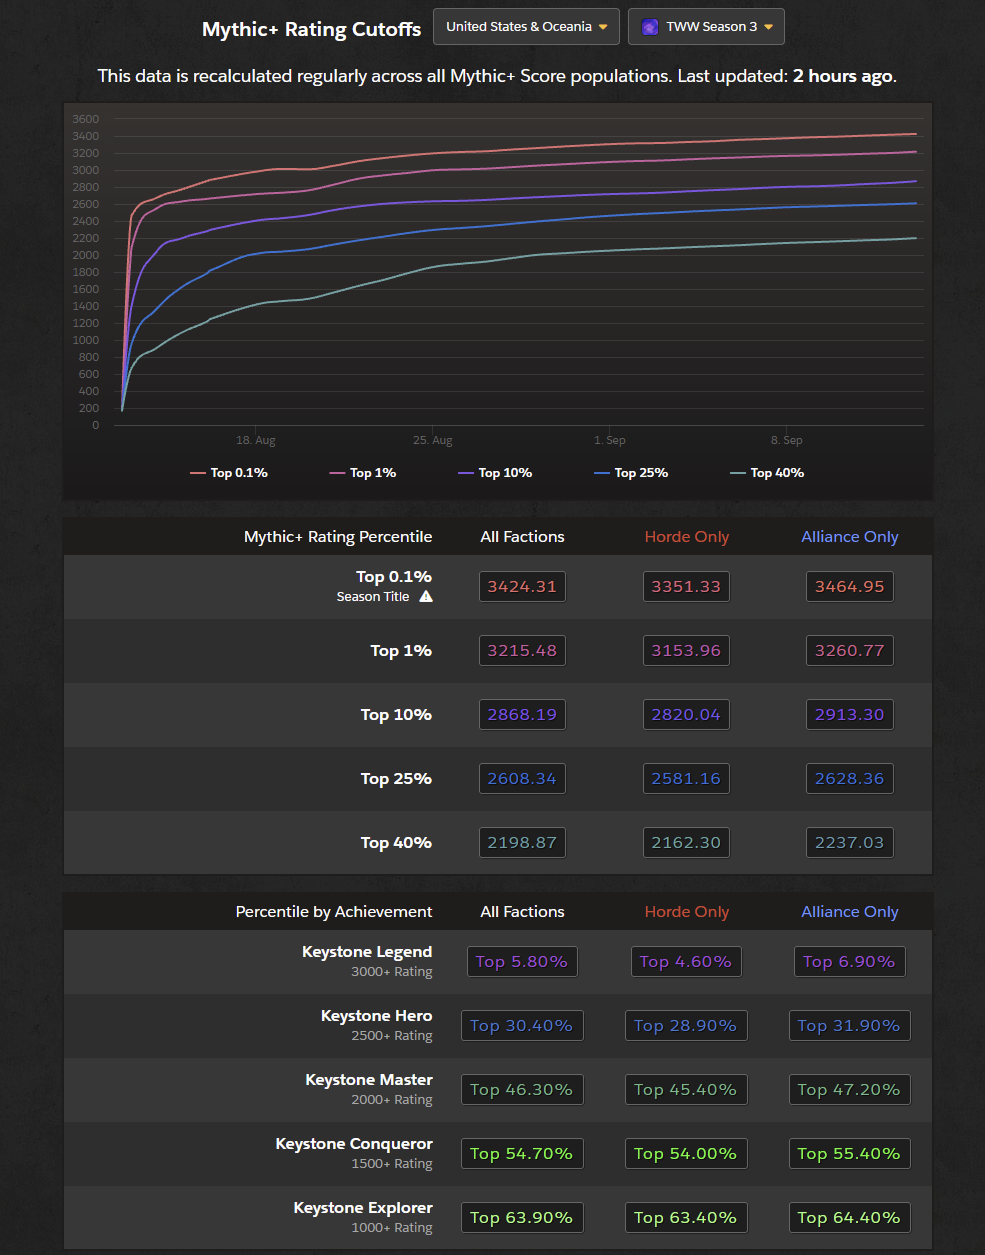The image size is (985, 1255).
Task: Click Keystone Legend All Factions Top 5.80%
Action: tap(522, 962)
